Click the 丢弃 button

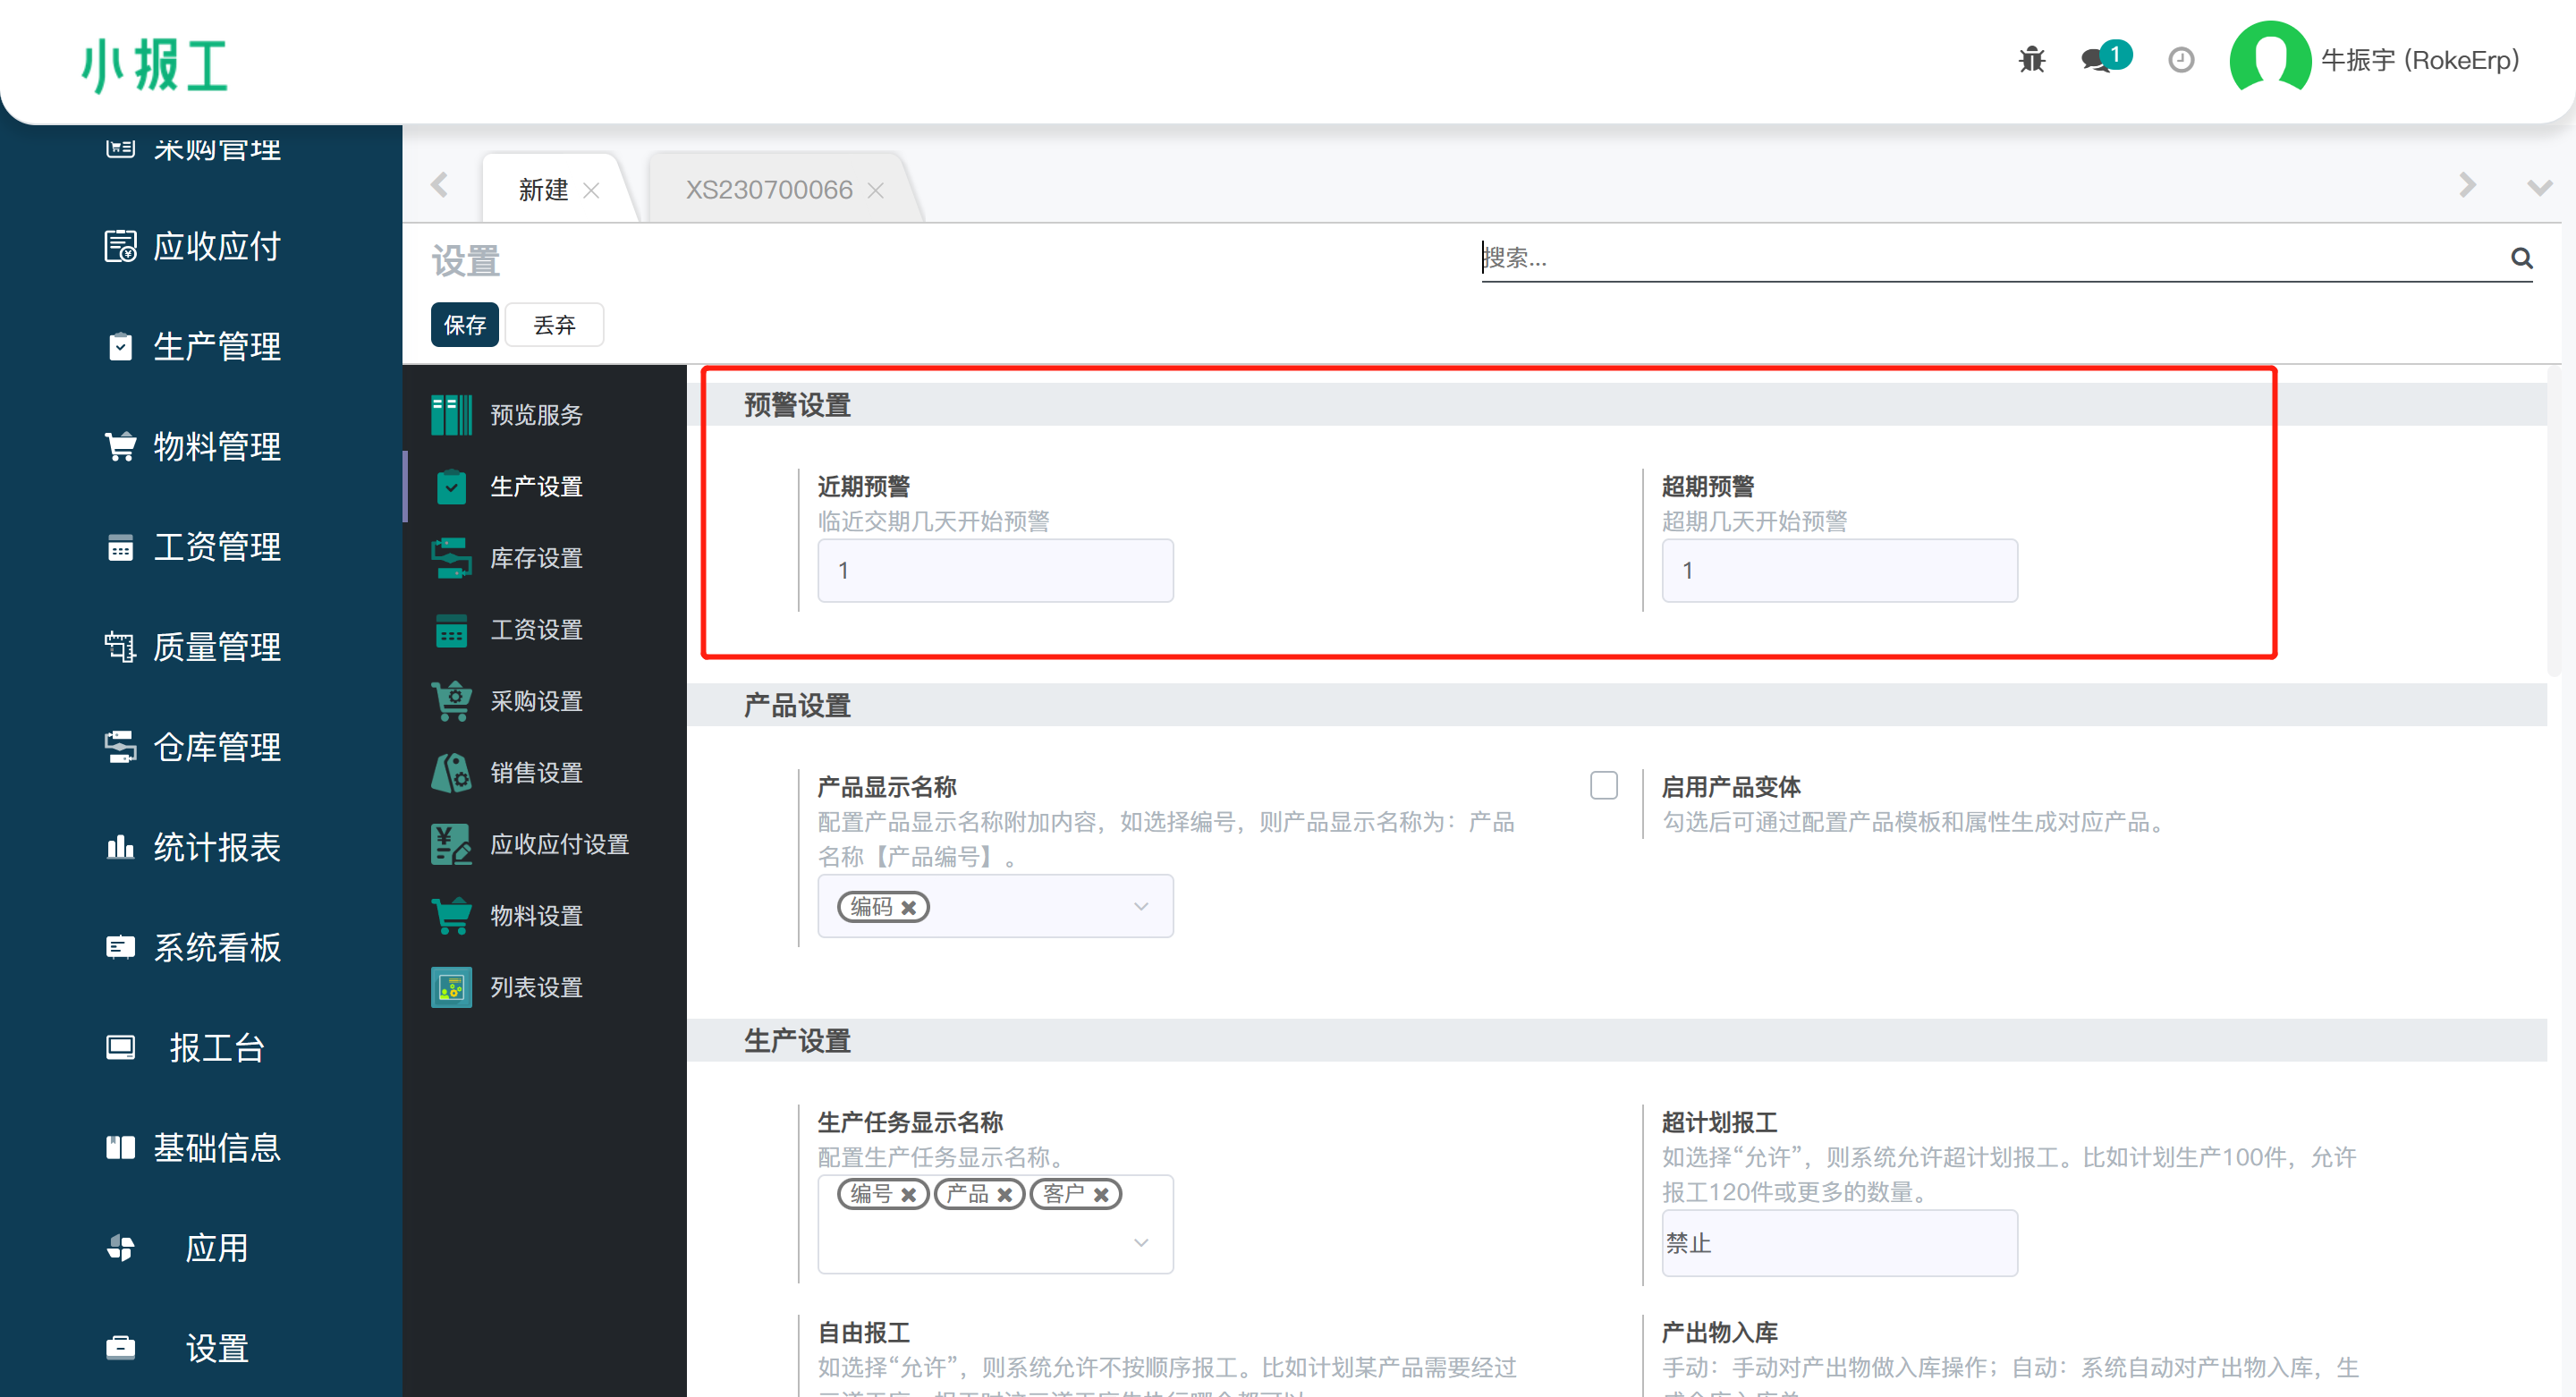click(554, 325)
